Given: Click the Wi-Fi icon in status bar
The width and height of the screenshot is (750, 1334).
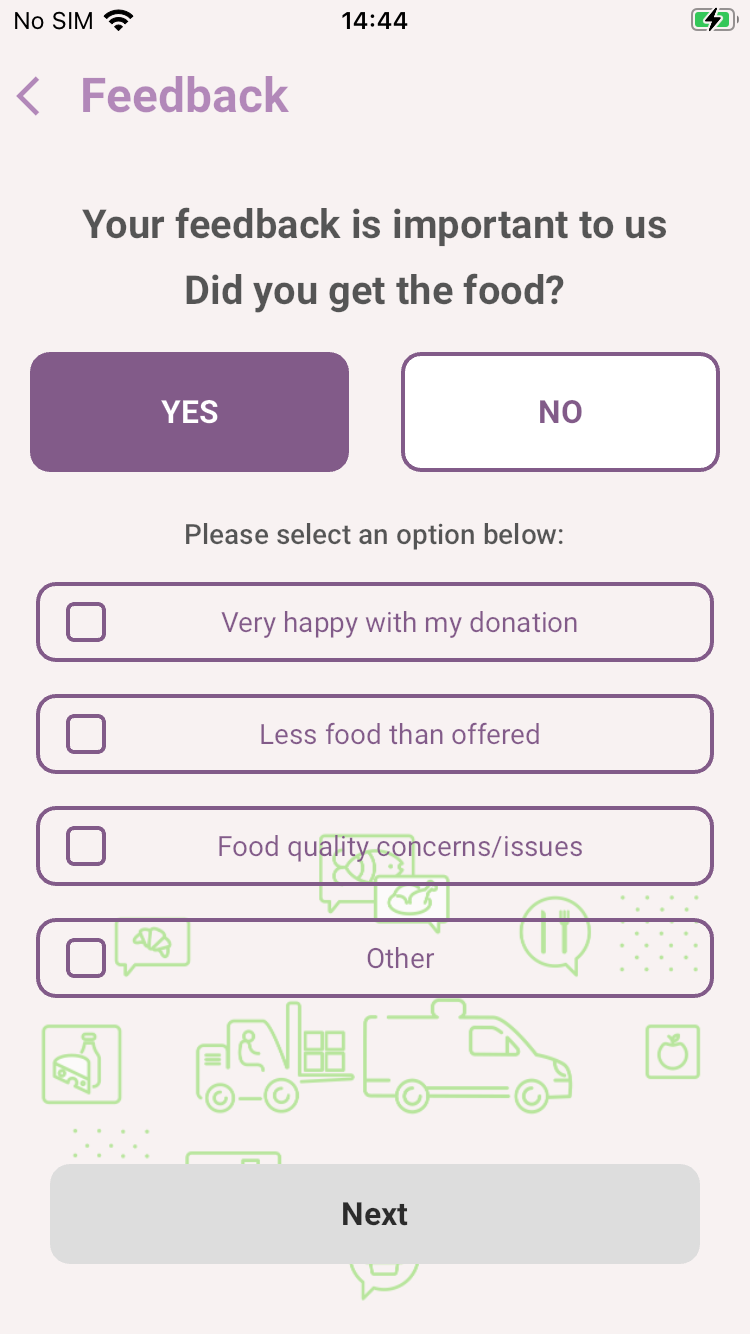Looking at the screenshot, I should coord(119,21).
